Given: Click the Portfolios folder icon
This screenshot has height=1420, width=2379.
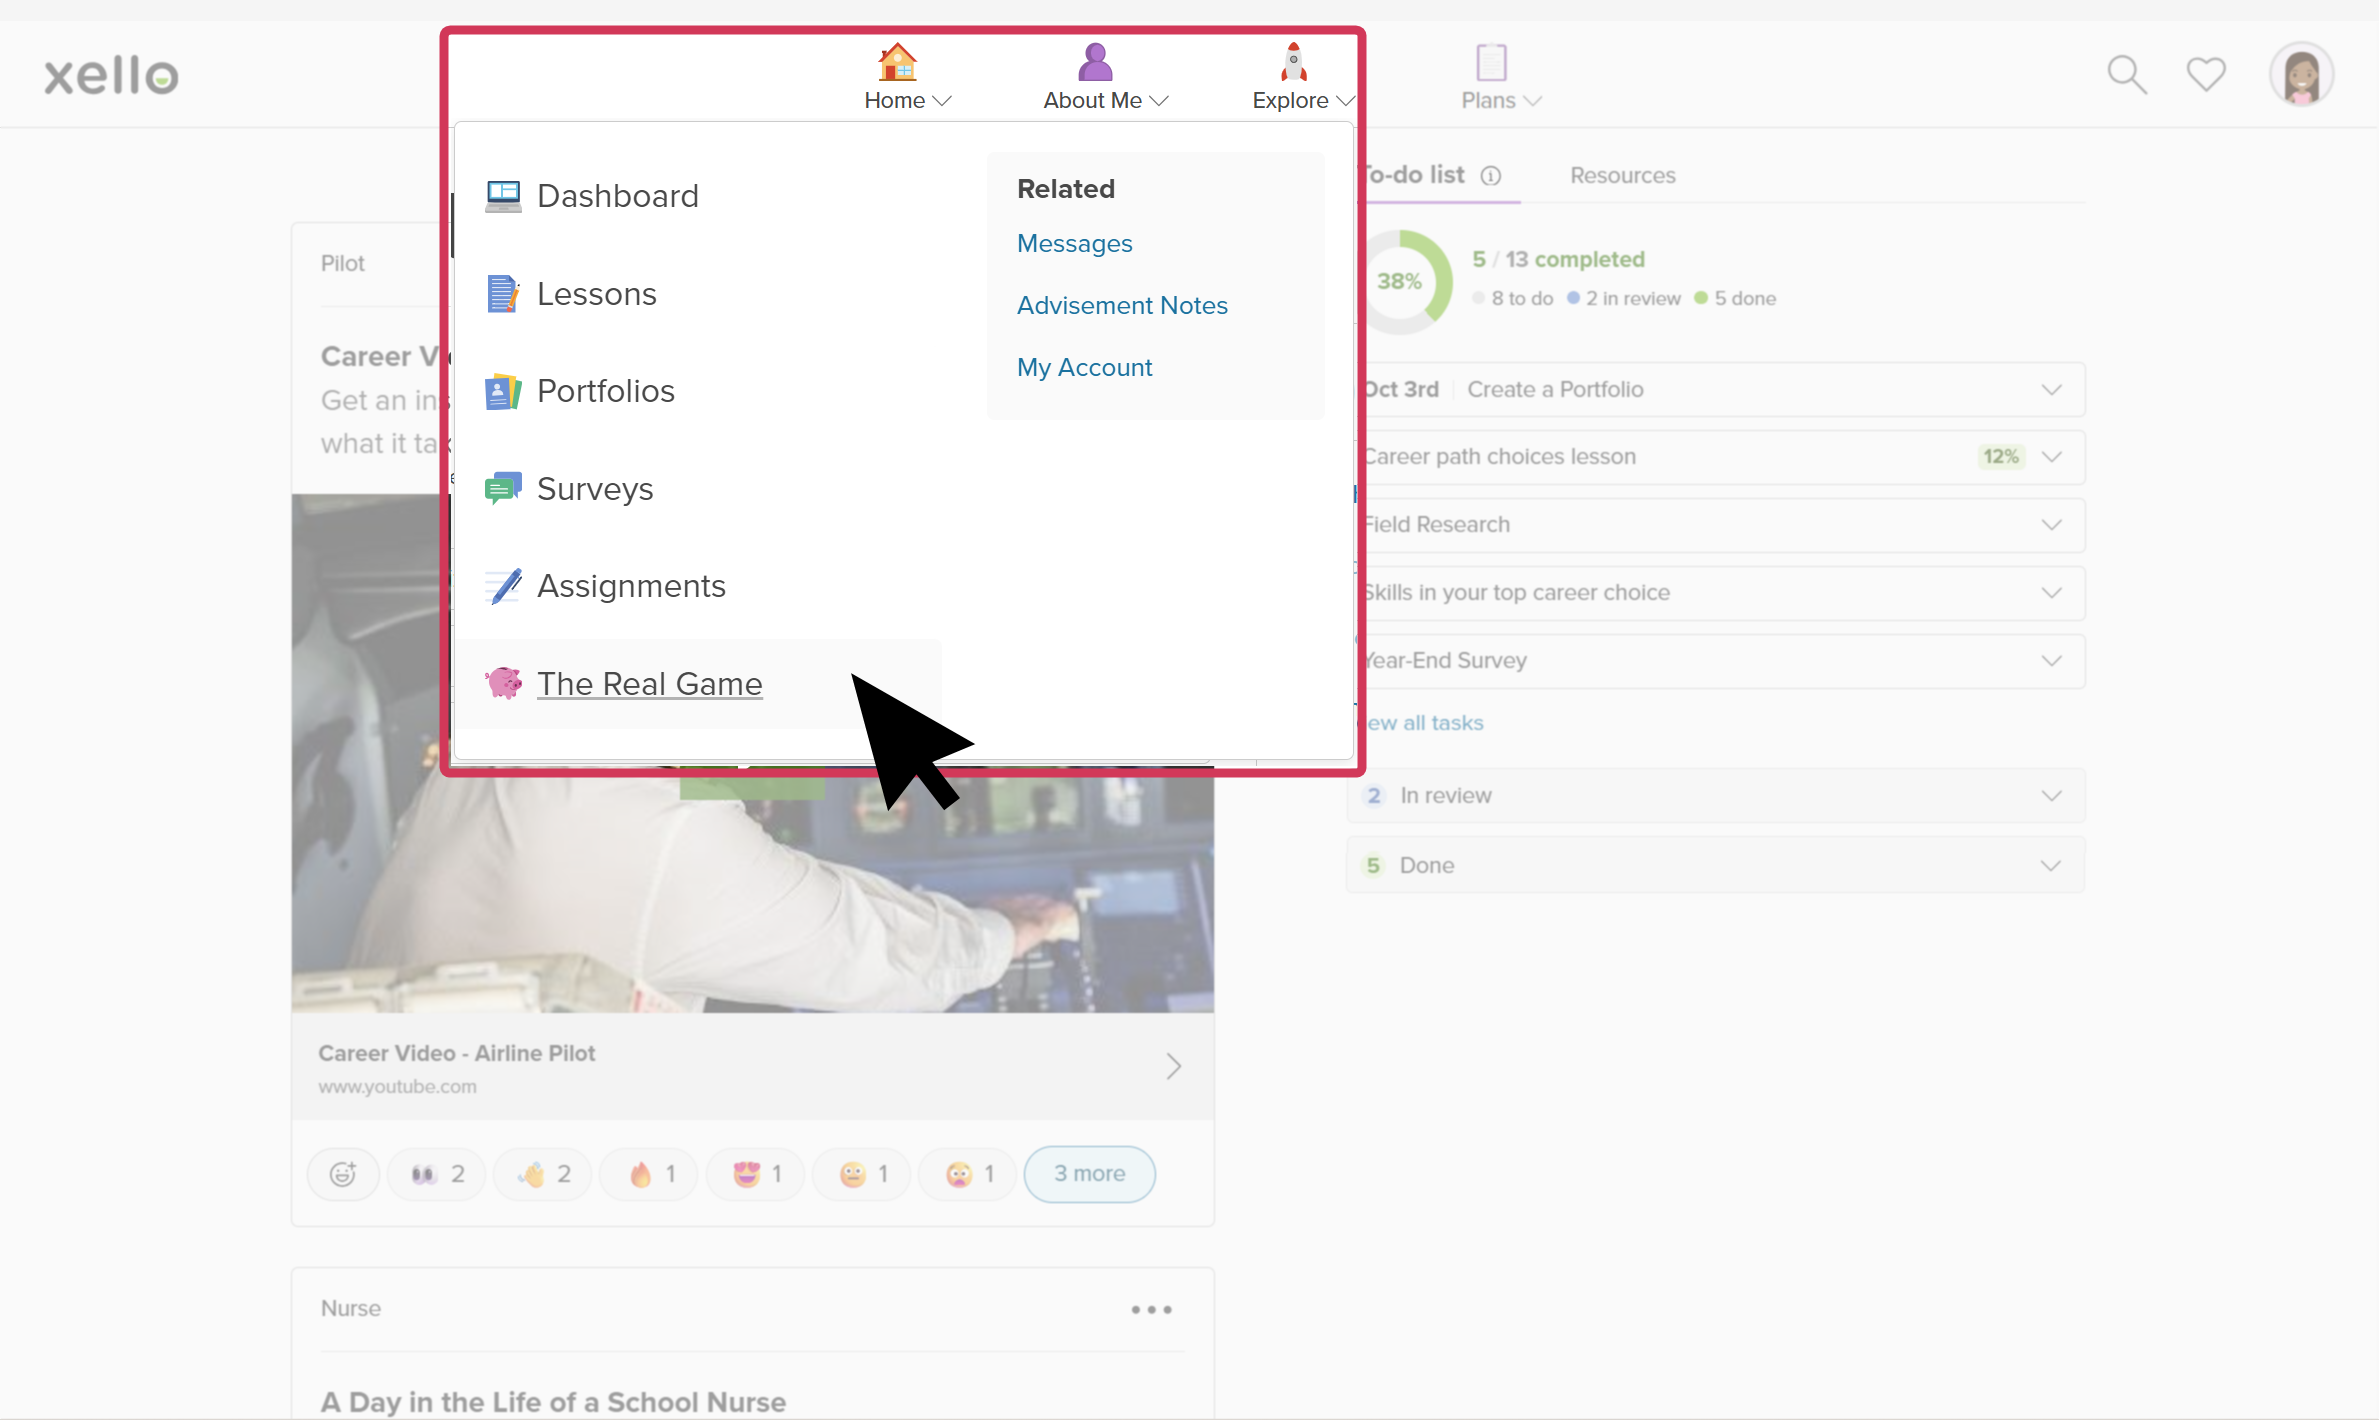Looking at the screenshot, I should [x=503, y=391].
